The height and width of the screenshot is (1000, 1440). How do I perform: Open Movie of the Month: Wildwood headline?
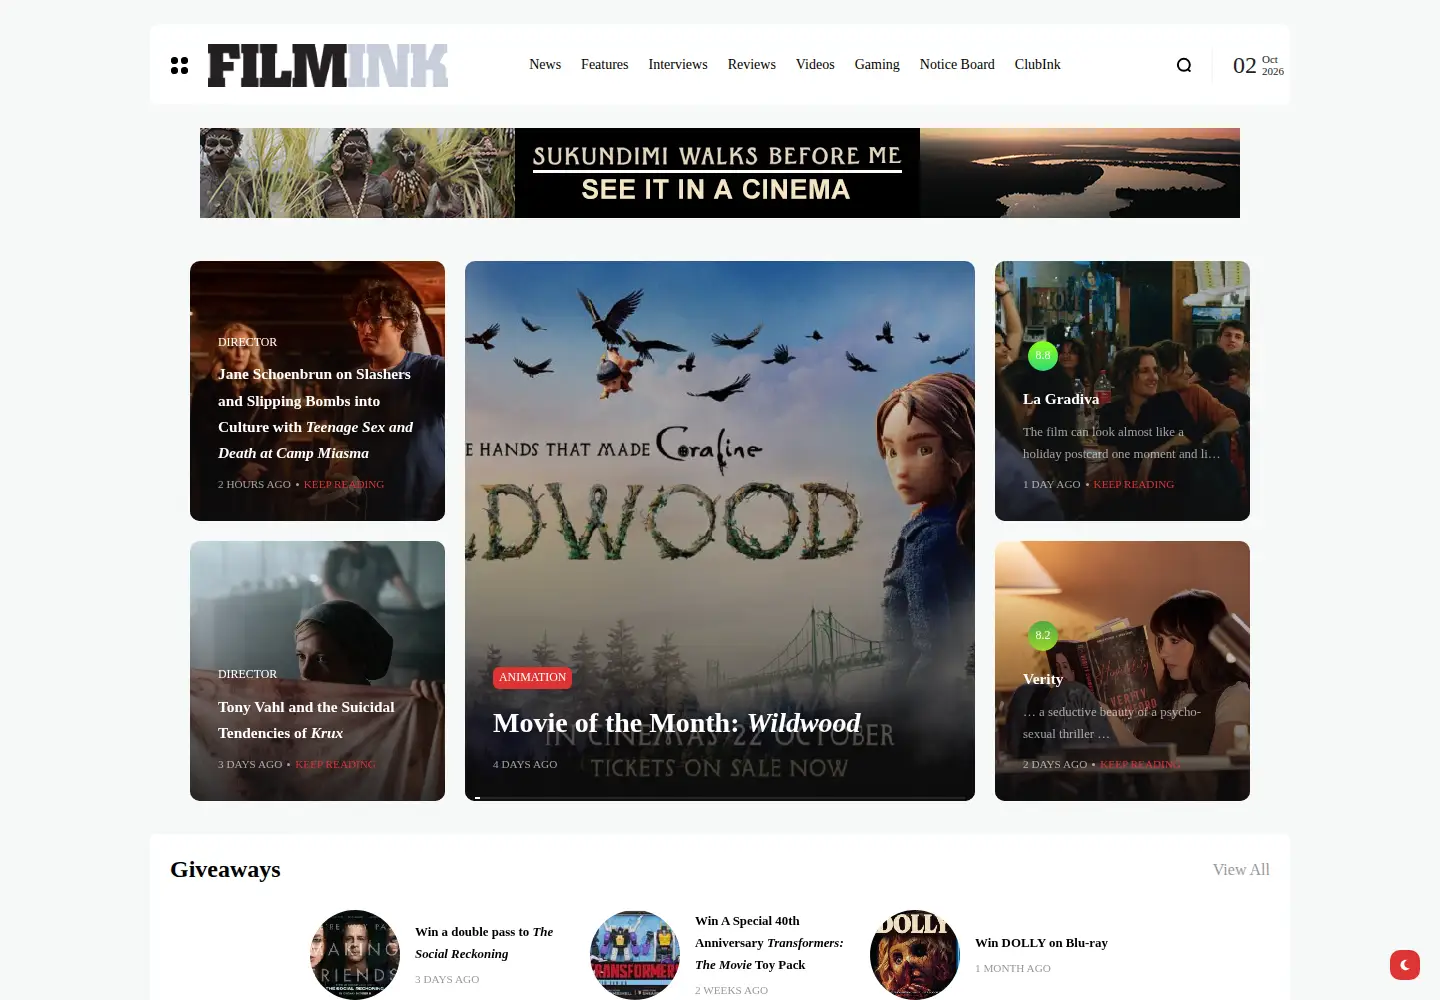677,723
